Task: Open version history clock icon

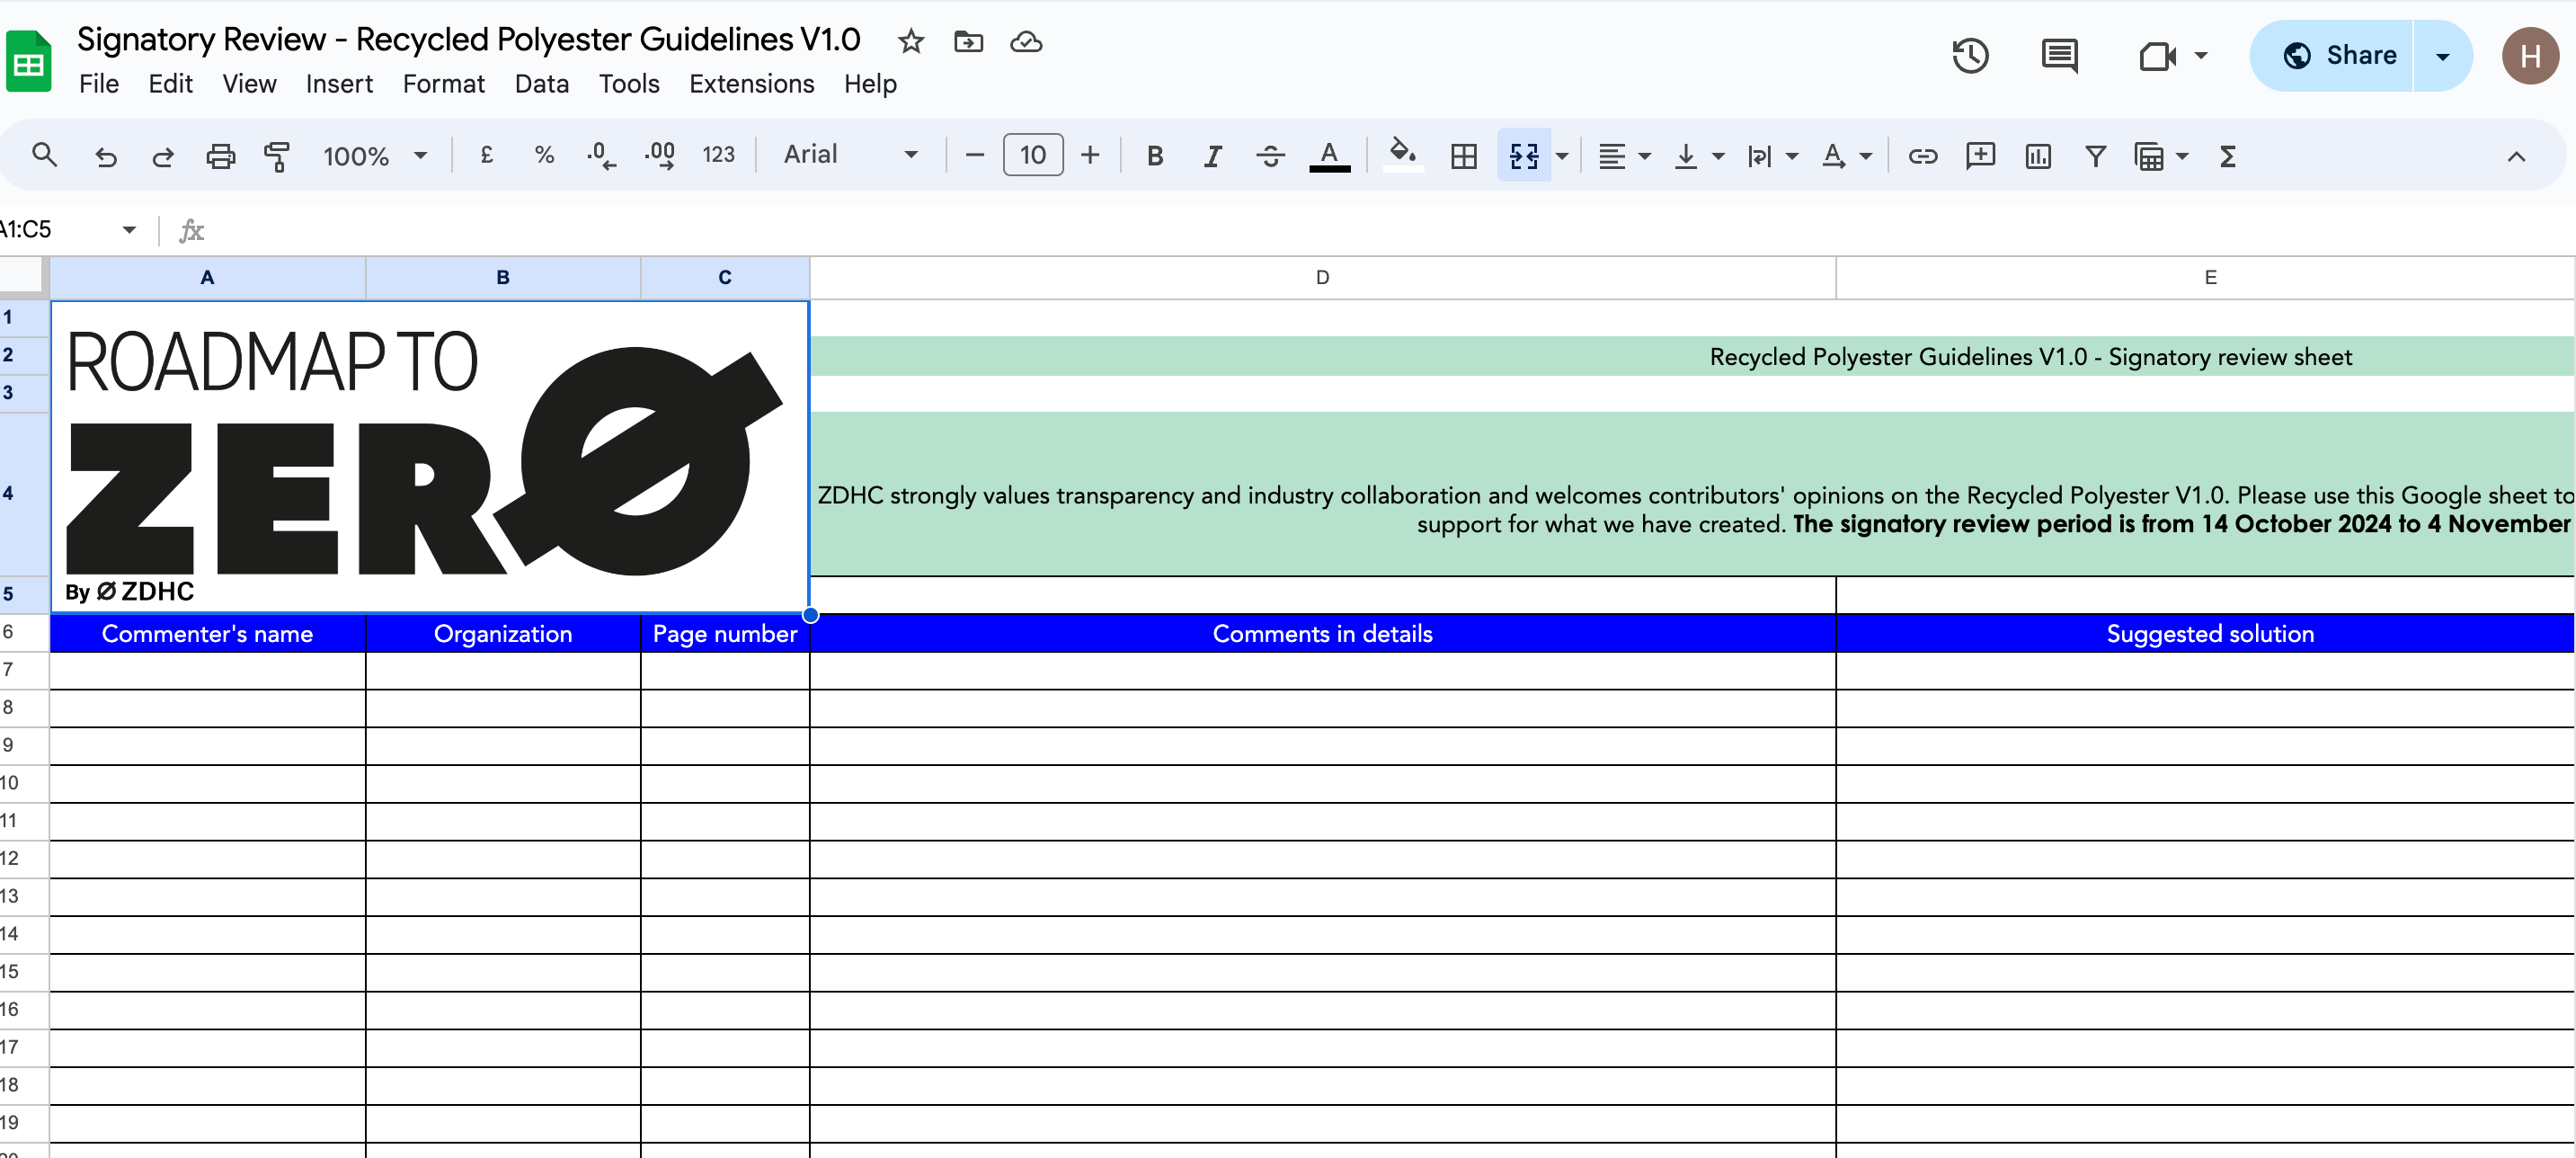Action: [1969, 55]
